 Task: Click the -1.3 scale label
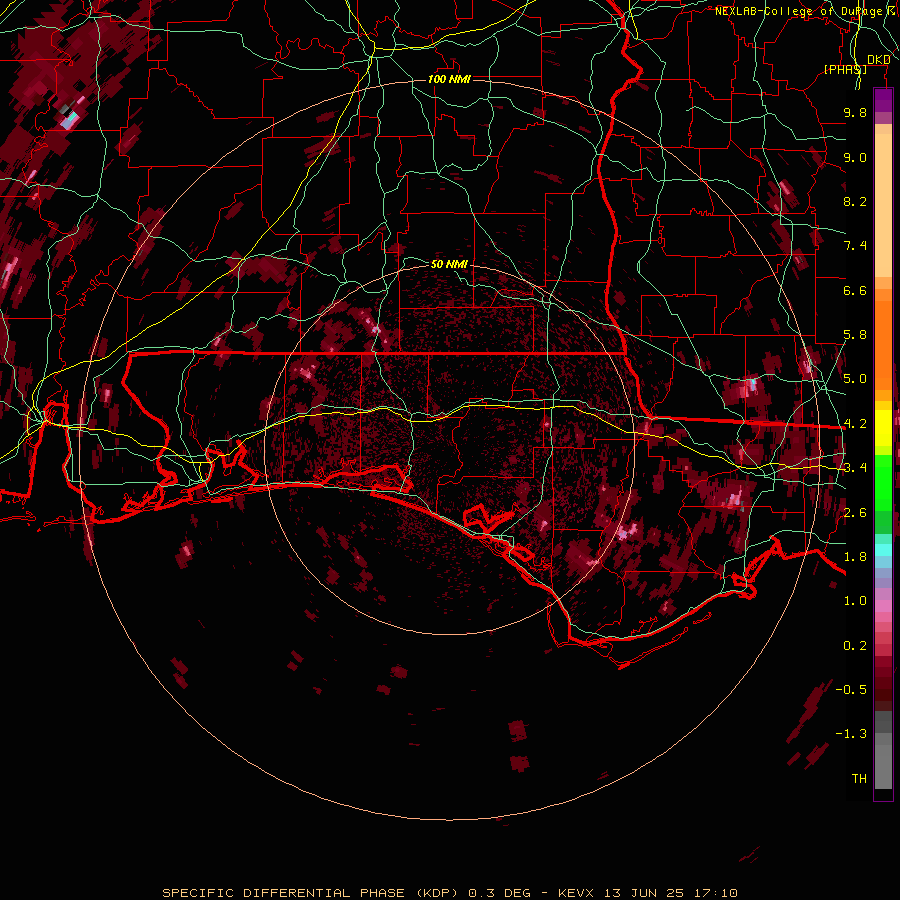851,734
